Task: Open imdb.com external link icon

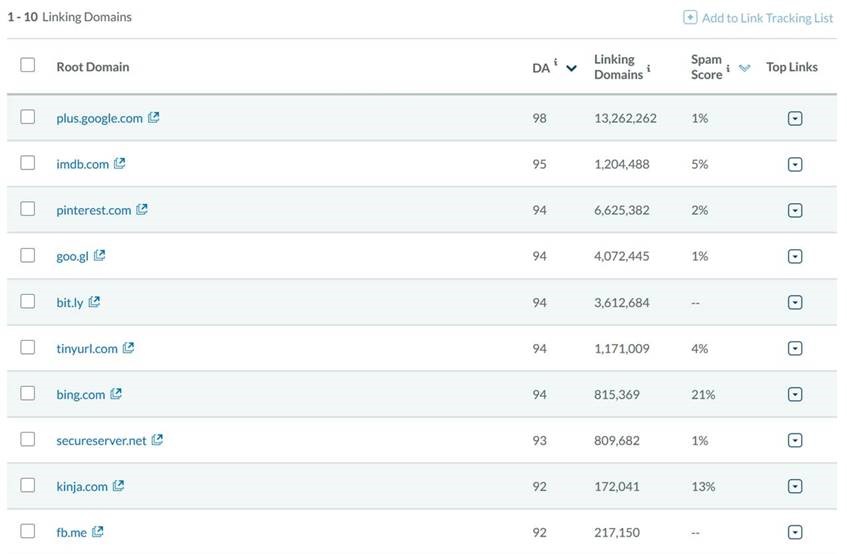Action: [120, 163]
